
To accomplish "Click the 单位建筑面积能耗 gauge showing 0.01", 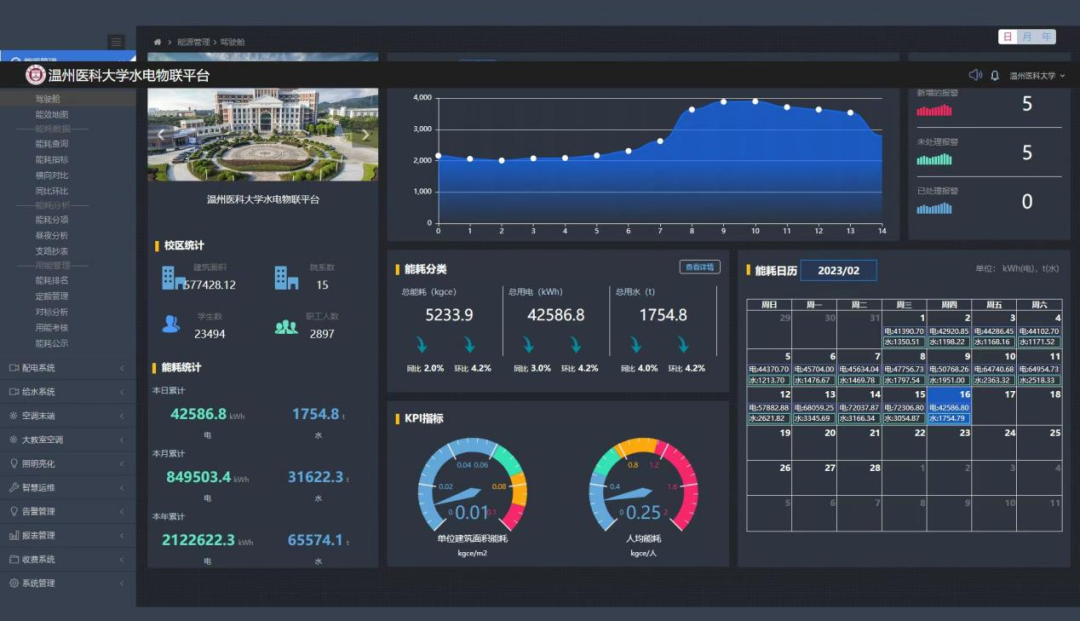I will click(x=472, y=485).
